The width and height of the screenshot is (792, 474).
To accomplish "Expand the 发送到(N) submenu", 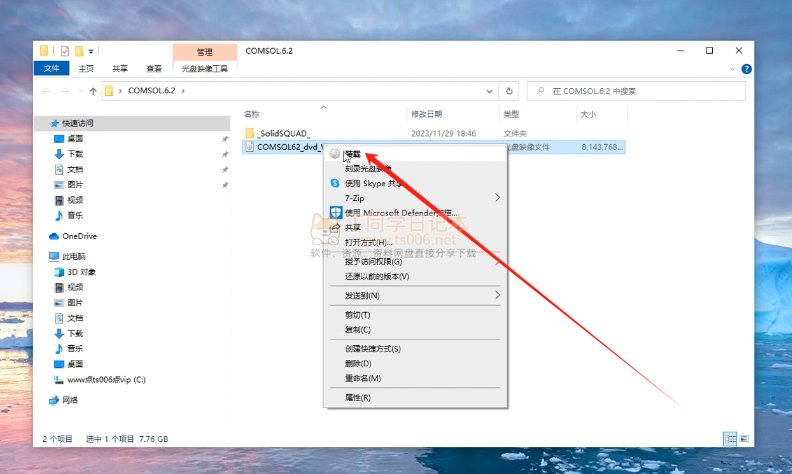I will coord(498,295).
